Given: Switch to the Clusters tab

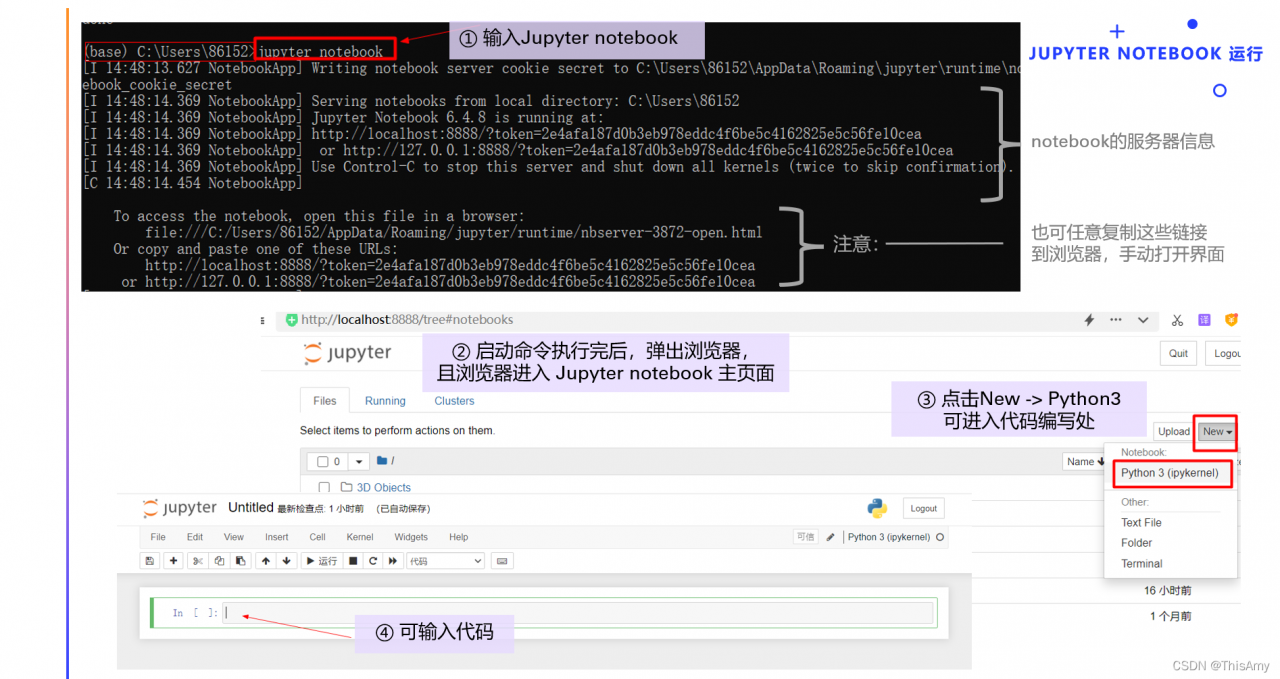Looking at the screenshot, I should (454, 401).
